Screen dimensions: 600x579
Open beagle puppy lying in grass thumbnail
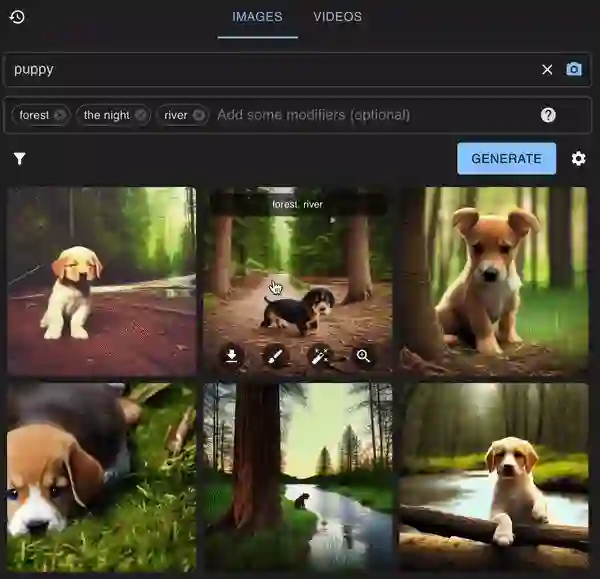[102, 477]
